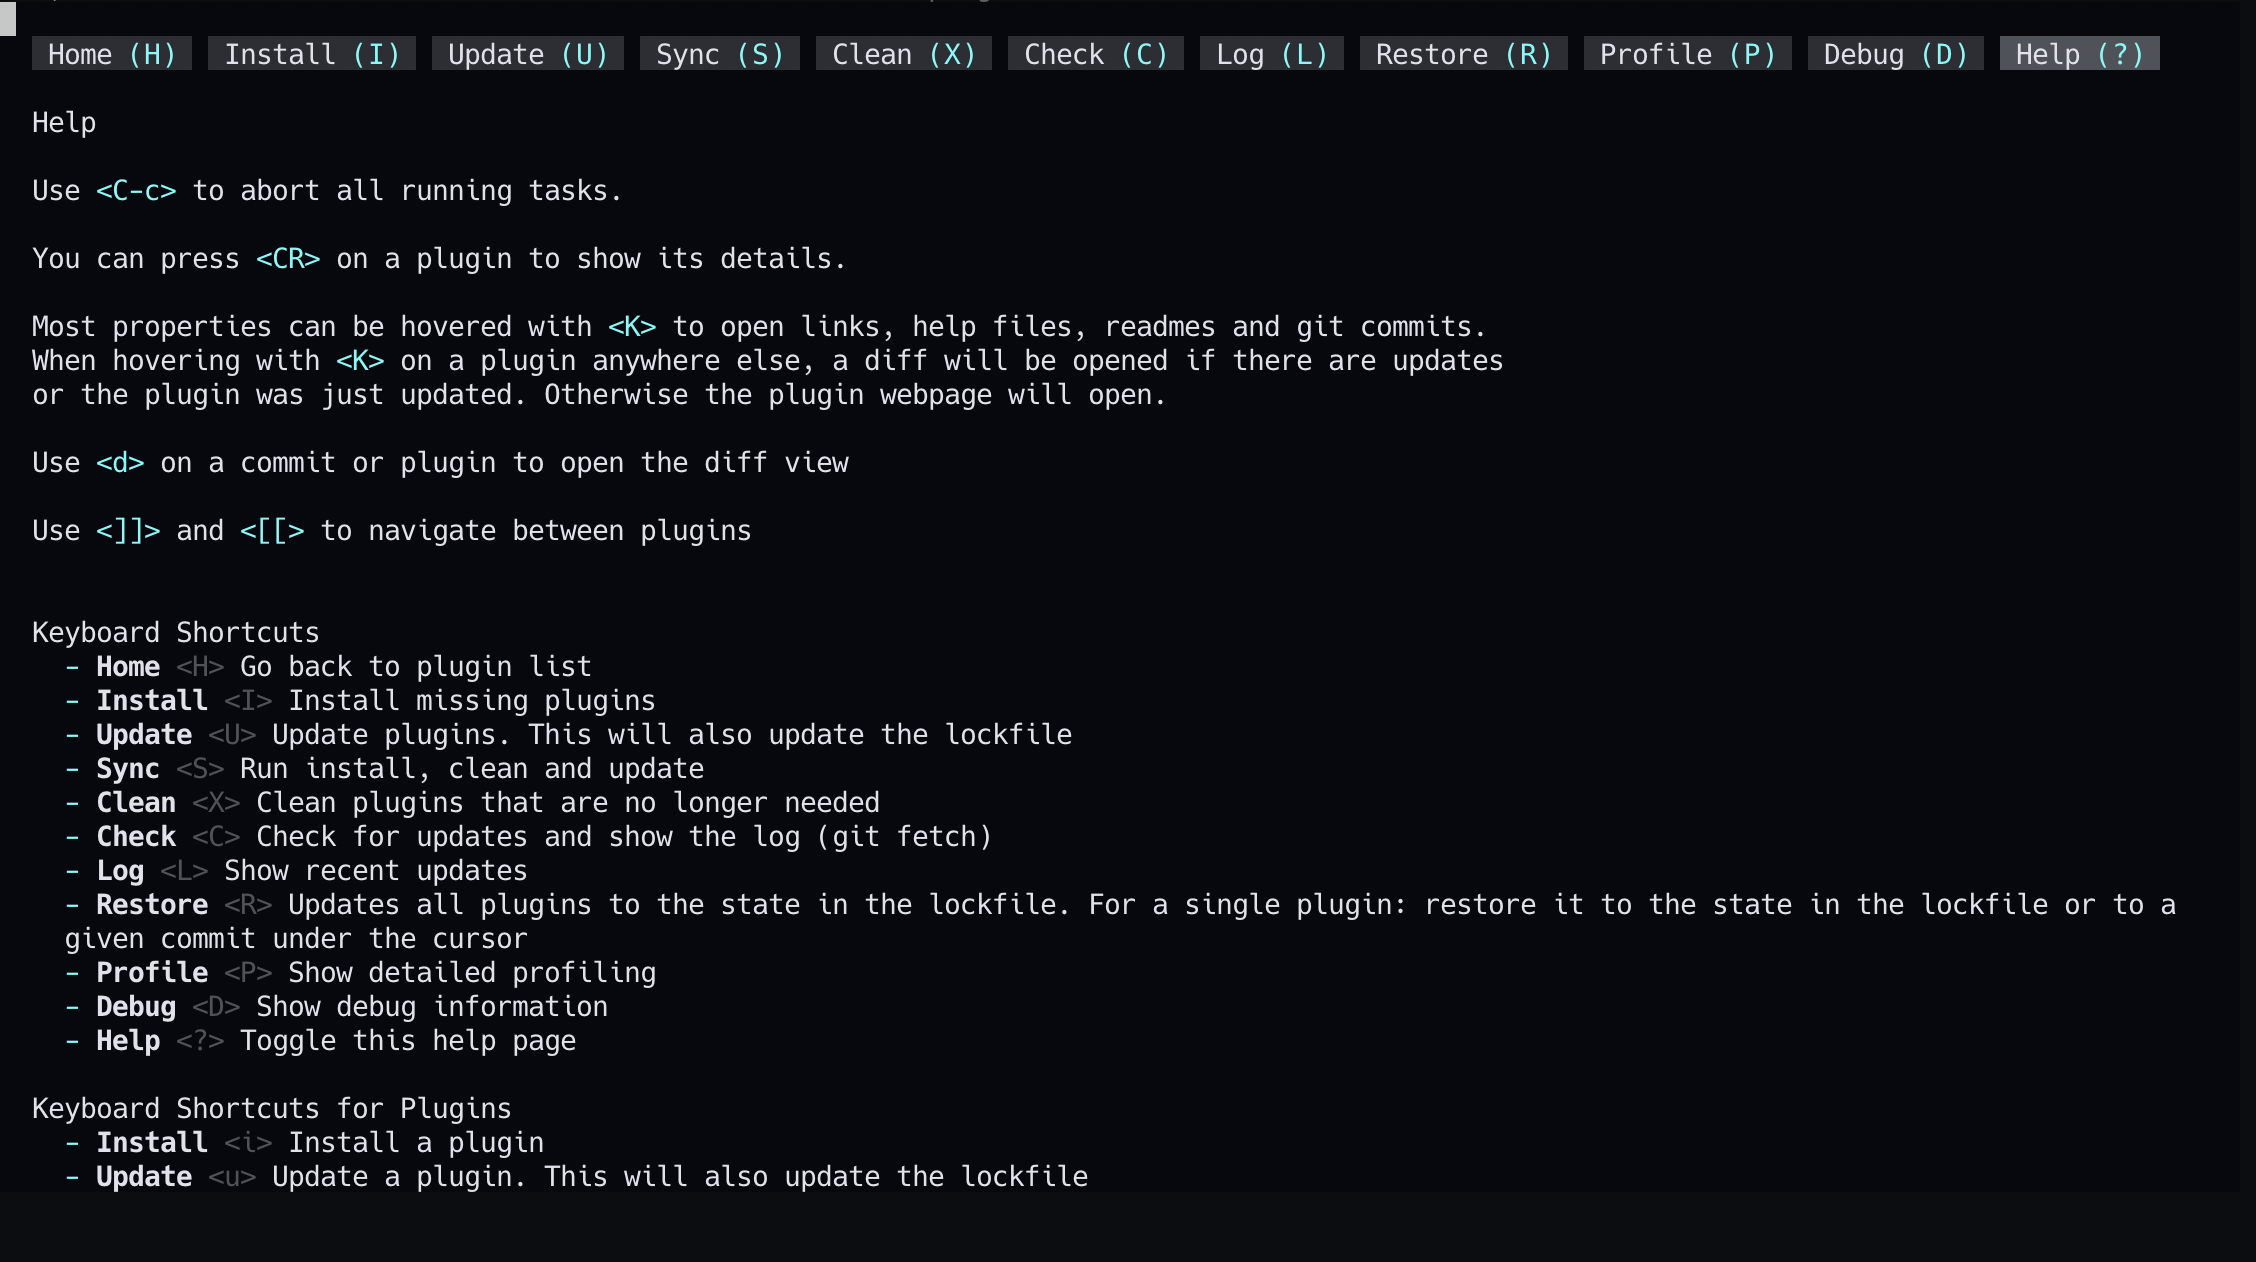Viewport: 2256px width, 1262px height.
Task: Click the <CR> key hint text
Action: click(288, 259)
